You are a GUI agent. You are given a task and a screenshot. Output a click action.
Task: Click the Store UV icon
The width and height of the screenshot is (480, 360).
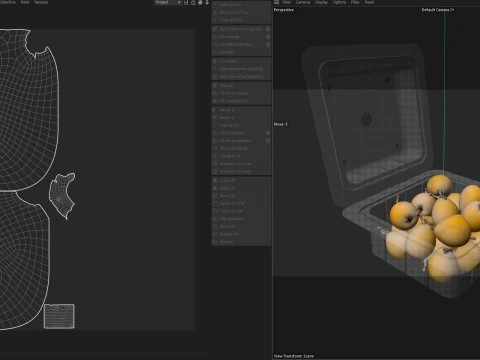tap(215, 226)
